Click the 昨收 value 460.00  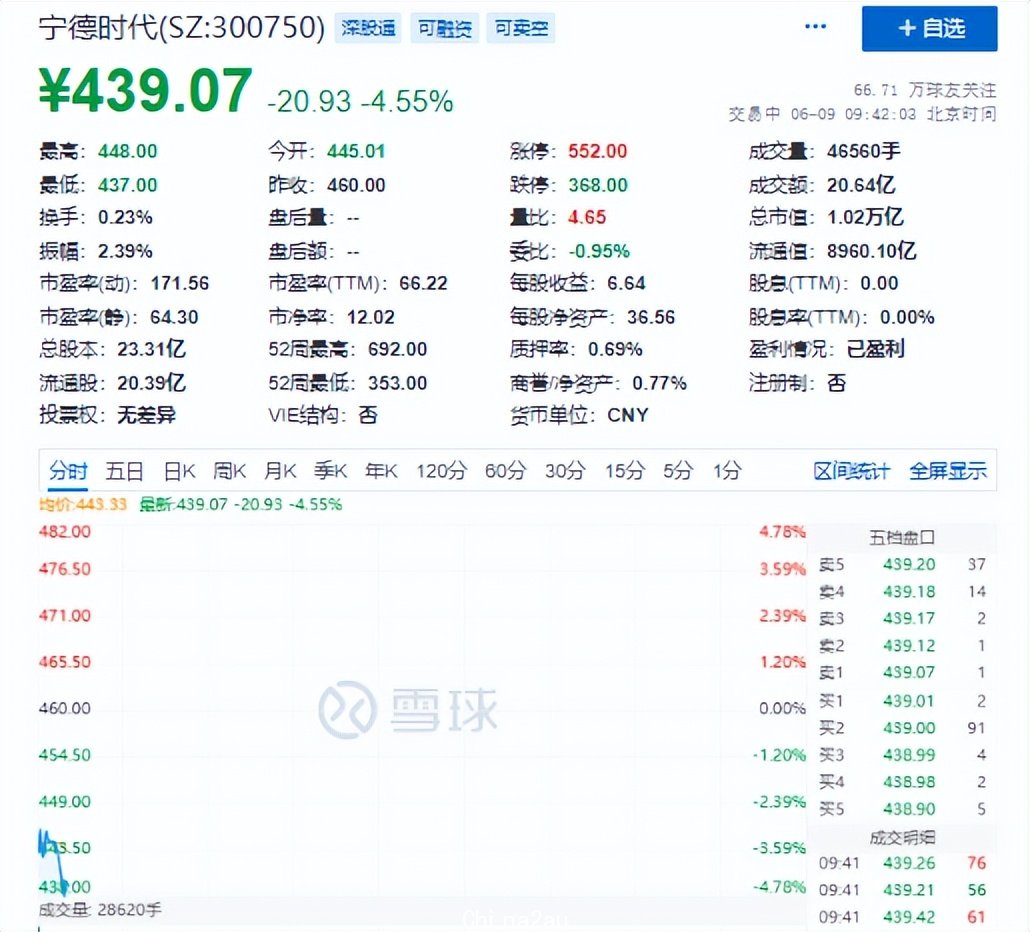356,185
